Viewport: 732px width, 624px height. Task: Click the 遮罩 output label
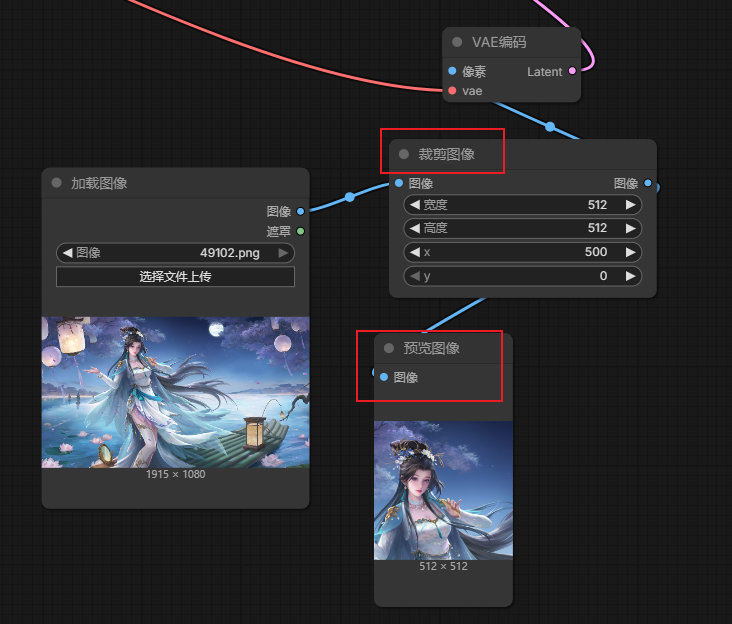(279, 231)
